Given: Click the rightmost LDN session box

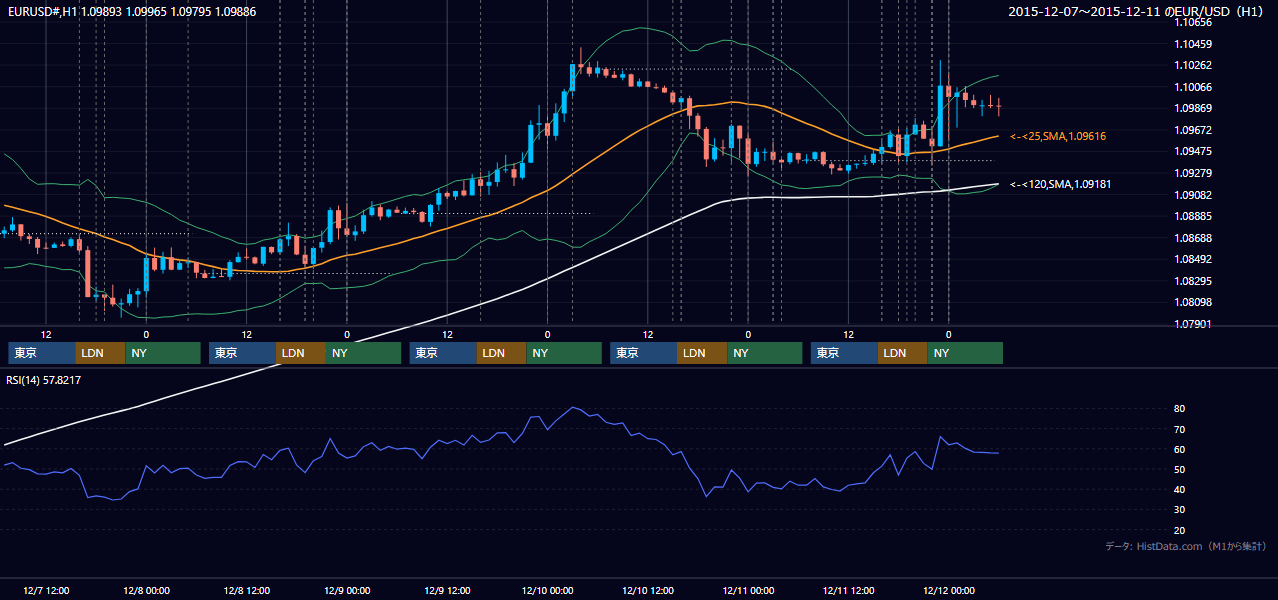Looking at the screenshot, I should coord(903,353).
